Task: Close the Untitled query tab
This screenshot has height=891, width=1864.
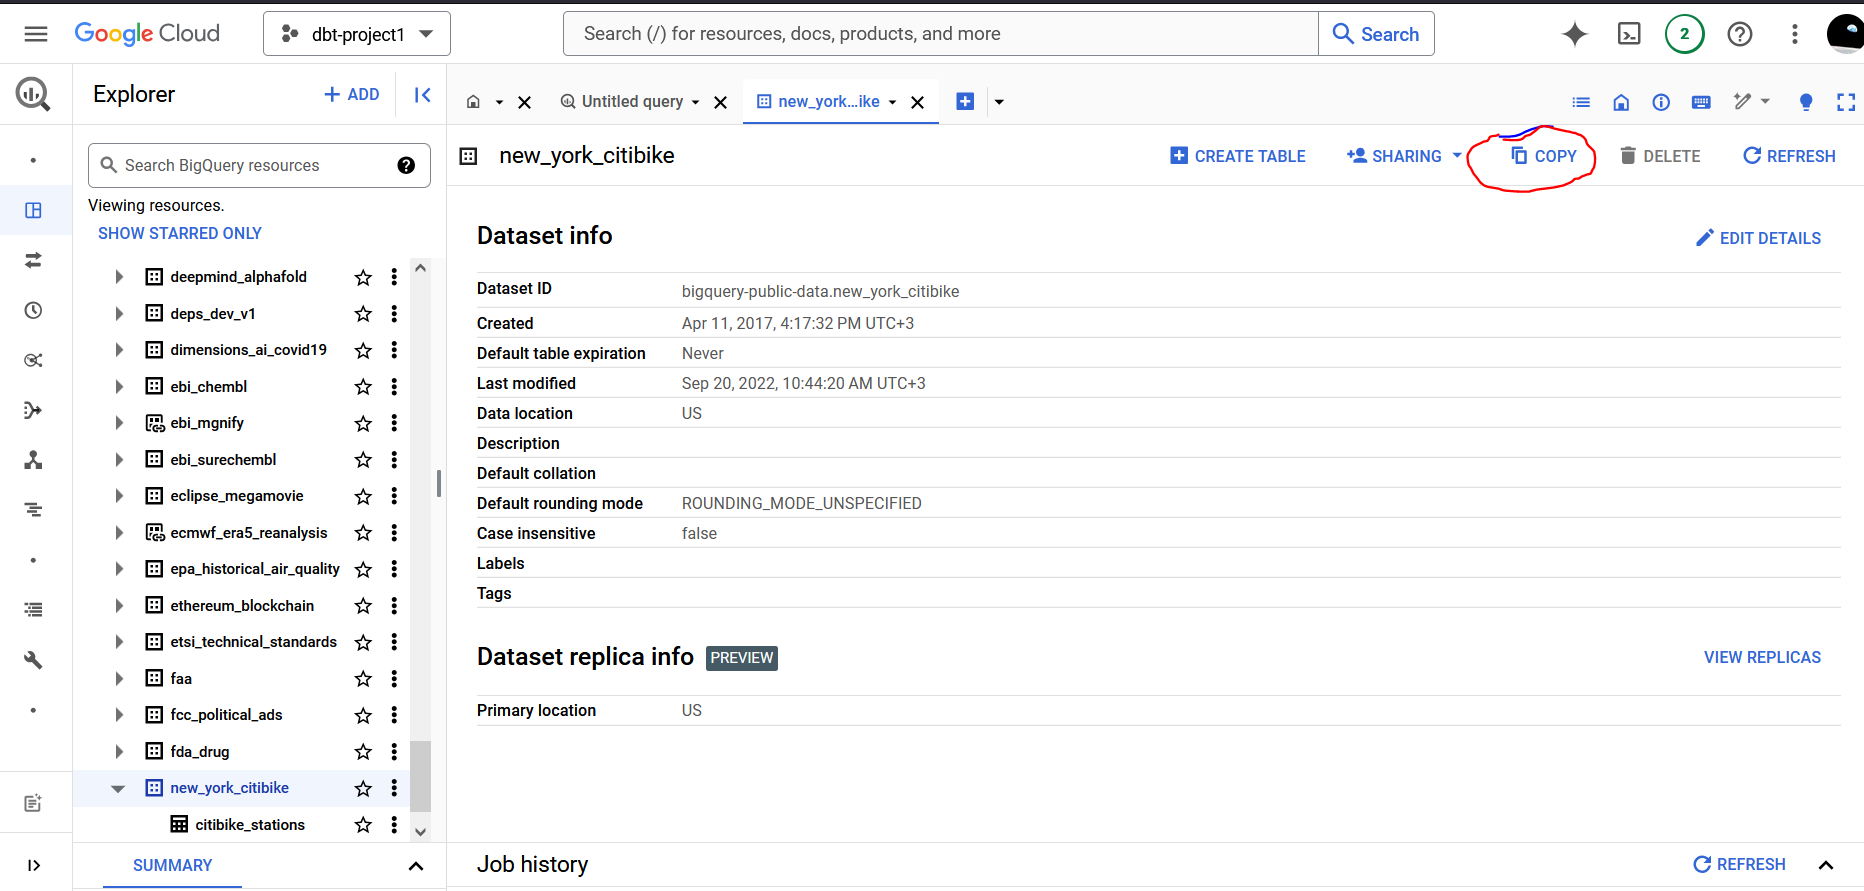Action: 720,102
